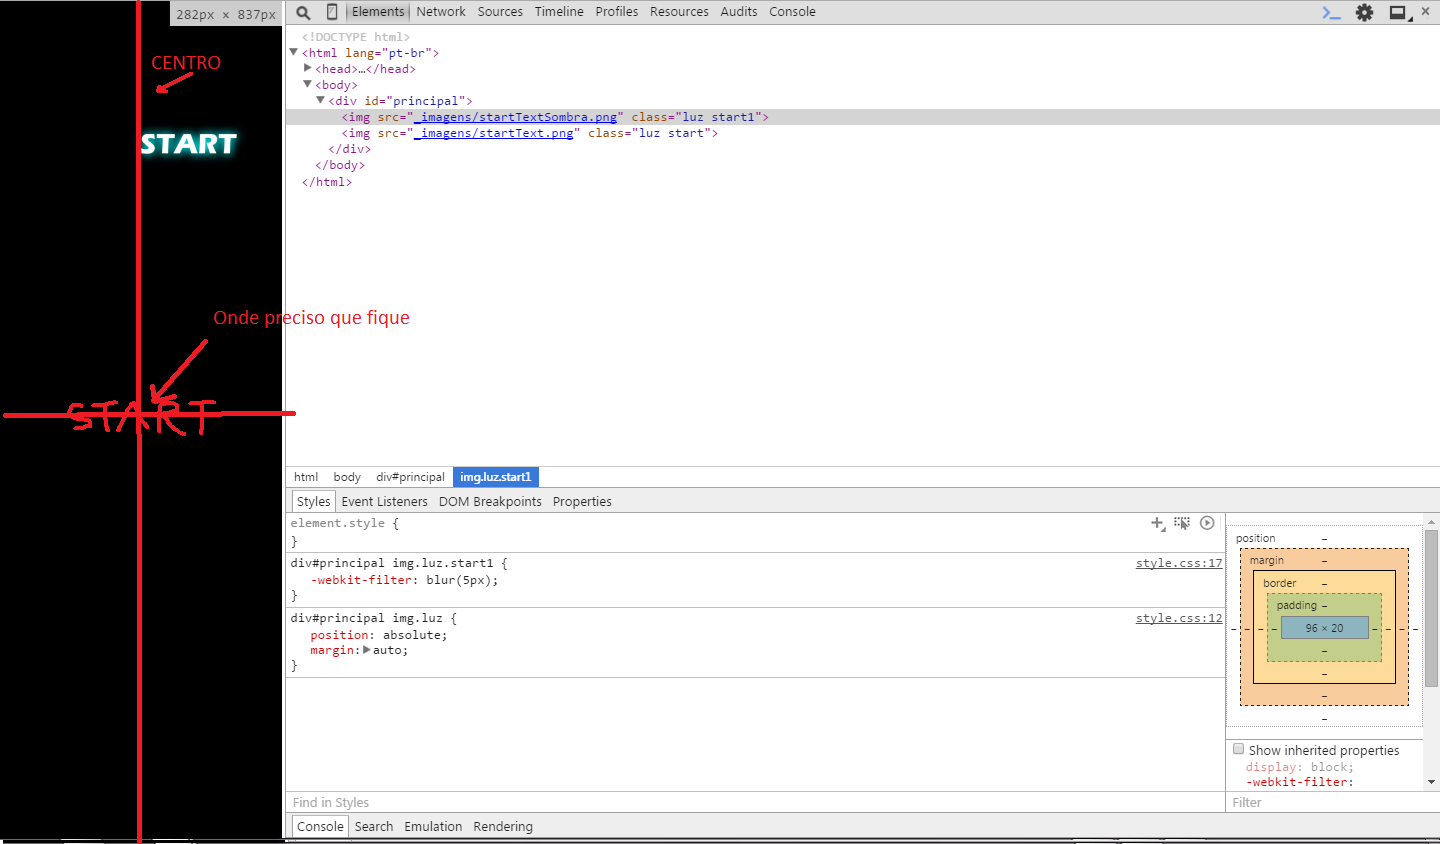Click the computed pane vertical scrollbar
Viewport: 1440px width, 844px height.
coord(1431,610)
